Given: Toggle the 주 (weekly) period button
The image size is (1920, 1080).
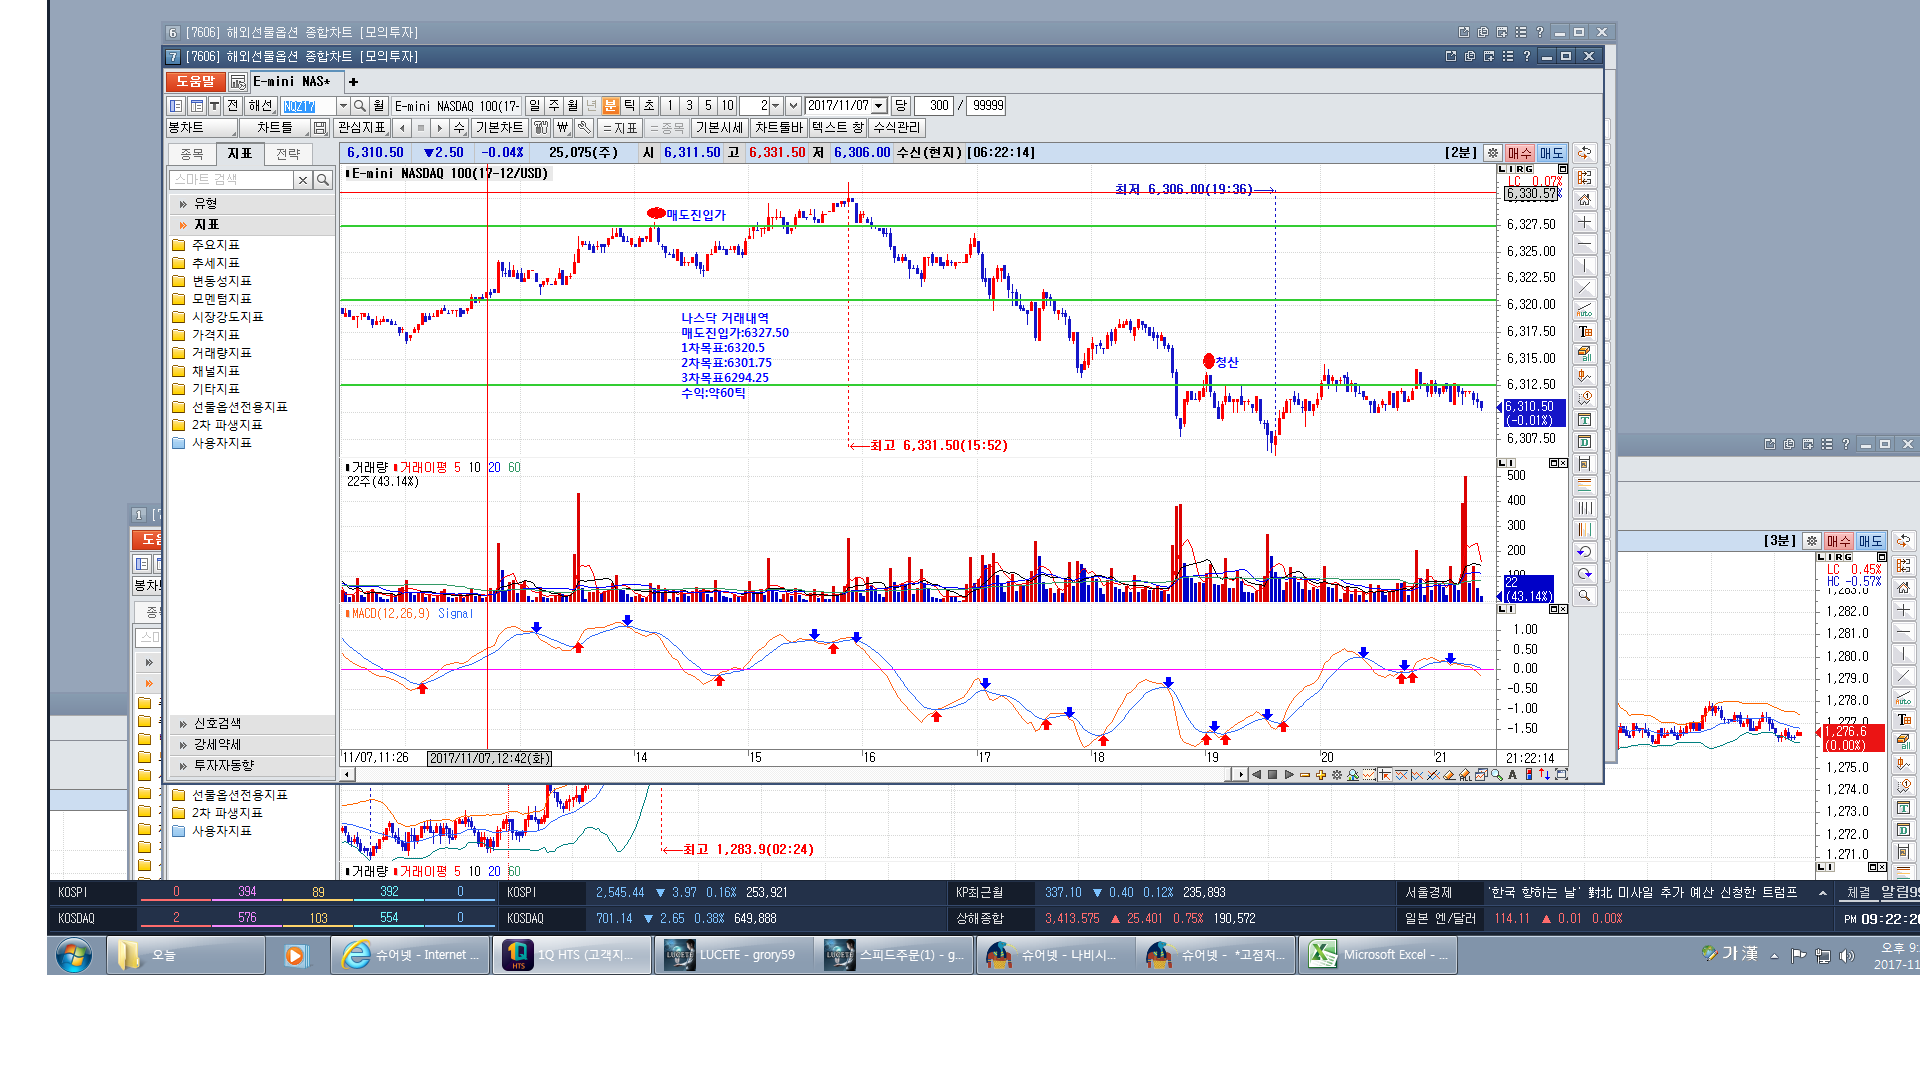Looking at the screenshot, I should click(x=553, y=106).
